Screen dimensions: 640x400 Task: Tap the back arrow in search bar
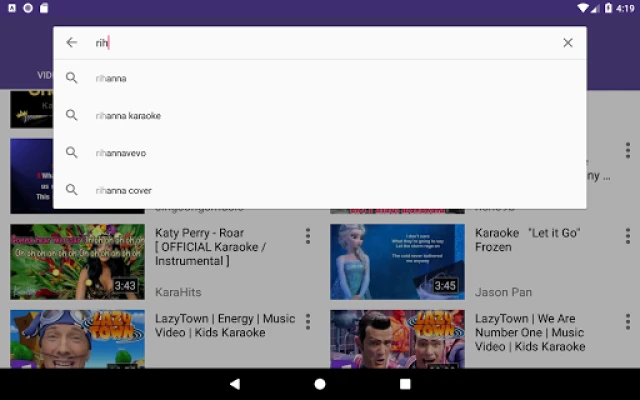click(x=71, y=43)
